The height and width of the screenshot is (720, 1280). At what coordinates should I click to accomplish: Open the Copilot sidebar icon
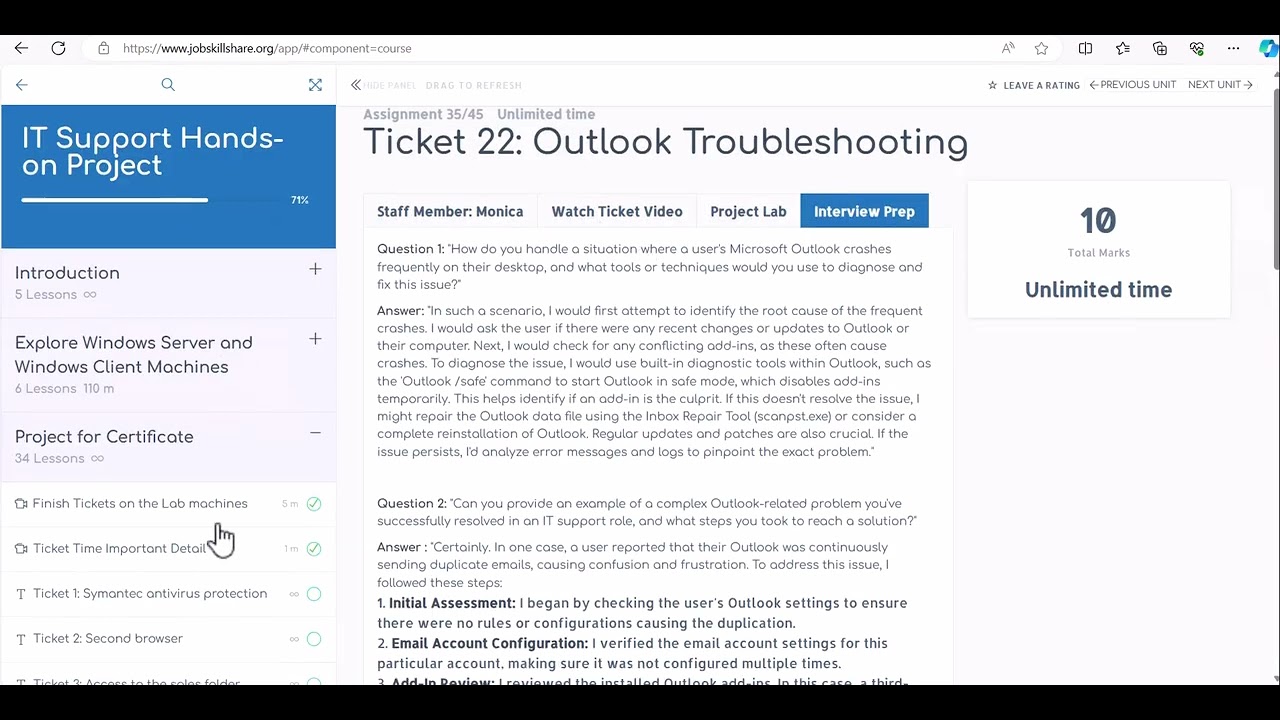click(x=1268, y=48)
